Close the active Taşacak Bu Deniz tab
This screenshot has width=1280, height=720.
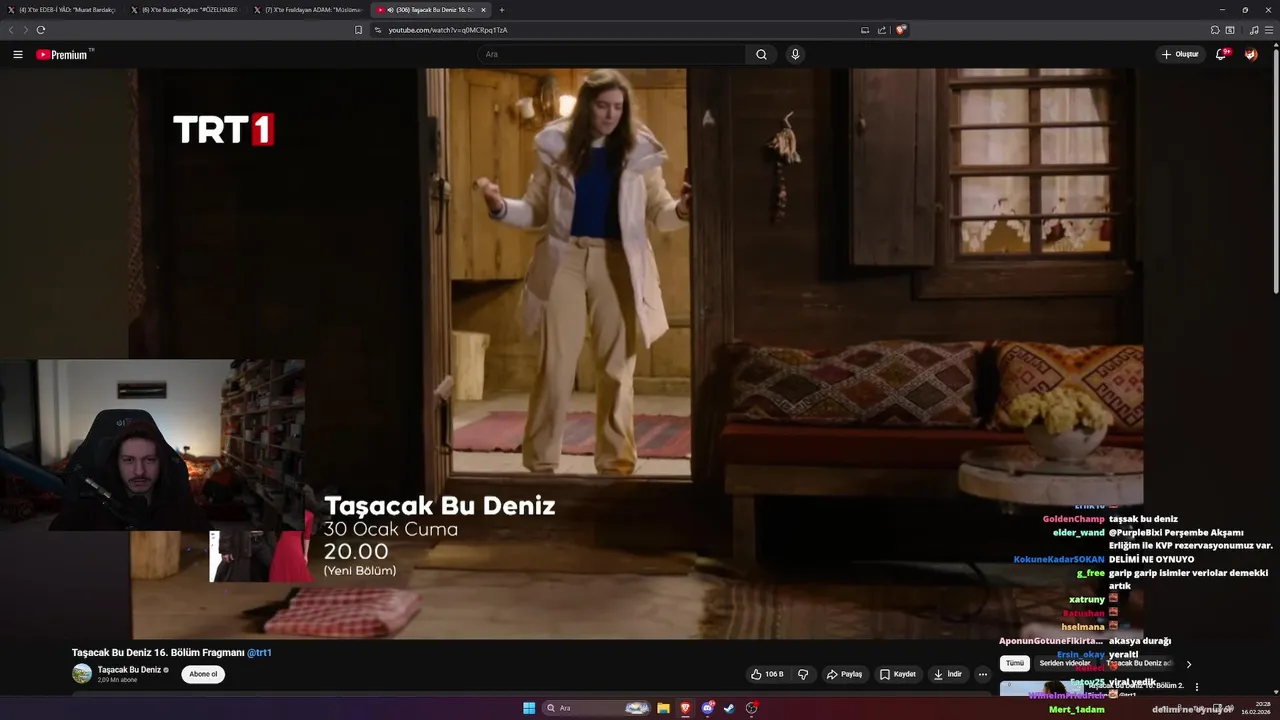[484, 9]
